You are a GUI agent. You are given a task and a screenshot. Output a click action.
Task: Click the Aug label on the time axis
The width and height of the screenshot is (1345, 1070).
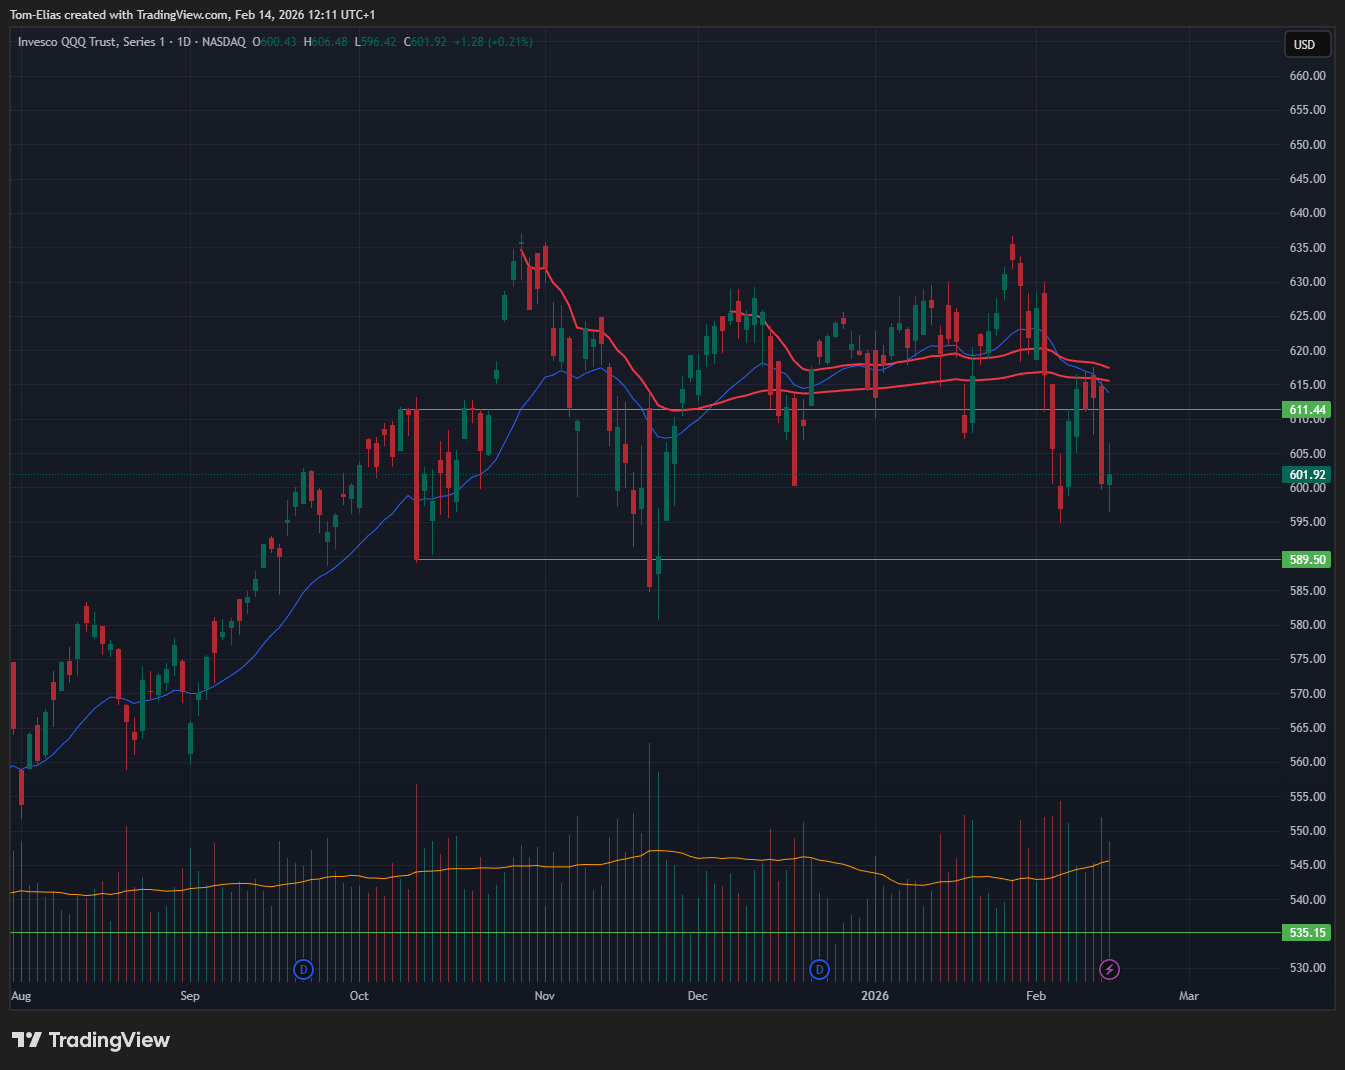[21, 996]
